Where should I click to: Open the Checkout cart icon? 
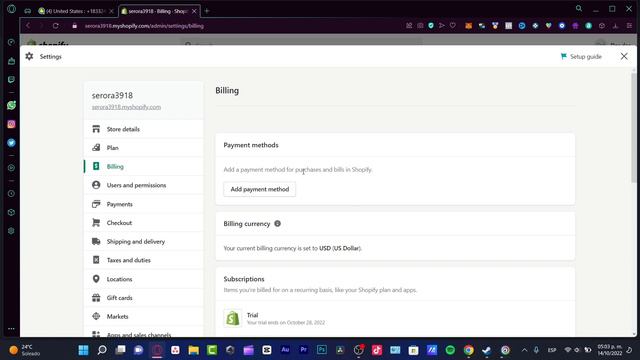pos(96,222)
